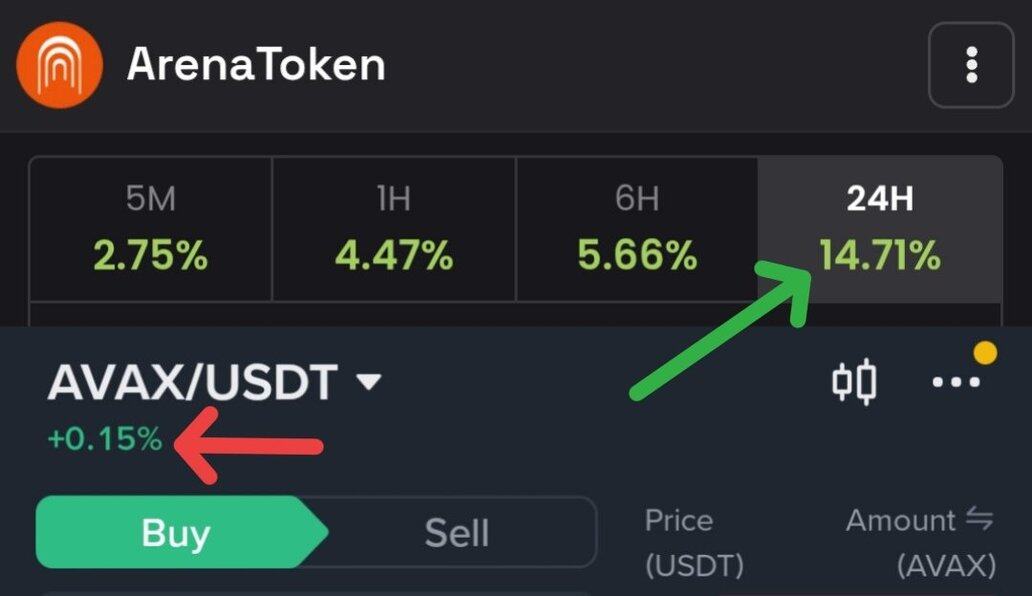Select the 5M timeframe tab
This screenshot has height=596, width=1032.
pos(150,229)
